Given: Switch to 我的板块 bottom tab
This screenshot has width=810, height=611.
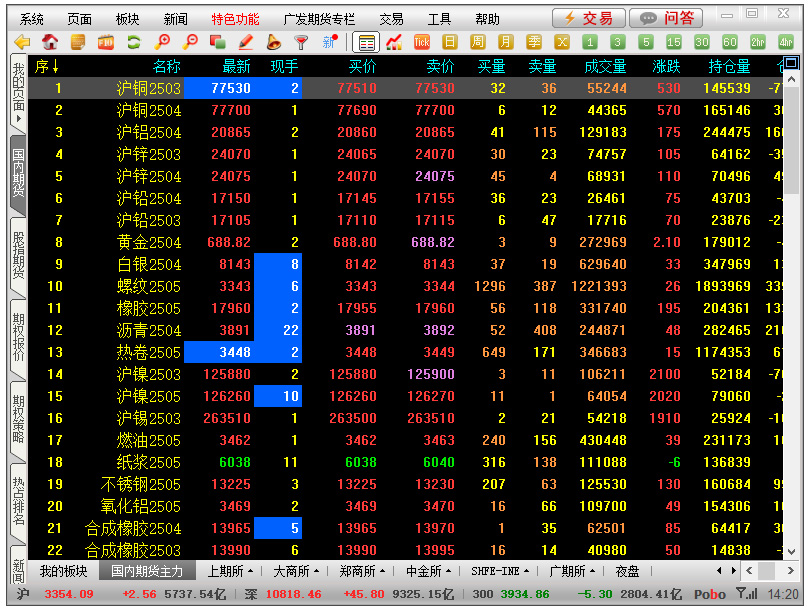Looking at the screenshot, I should pos(63,571).
